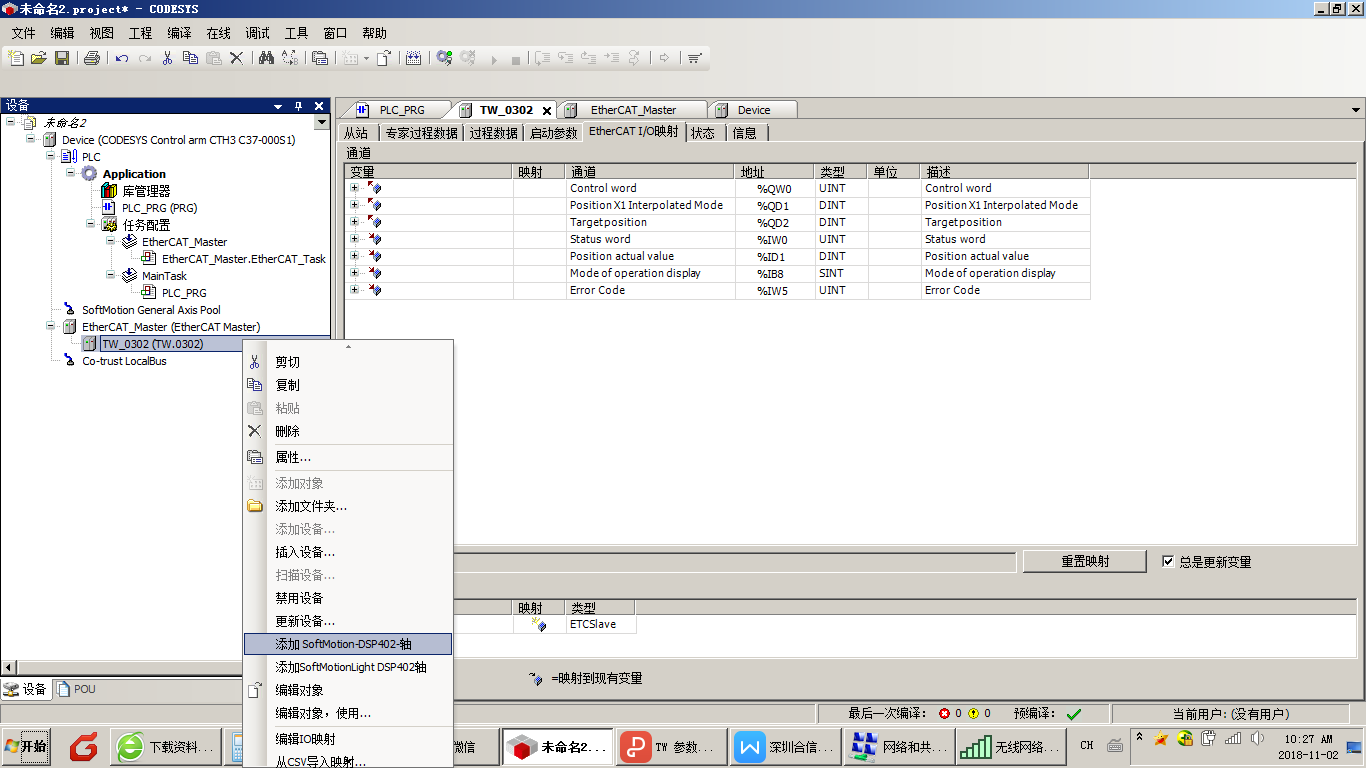Open 无线网络 taskbar window

pos(1012,747)
